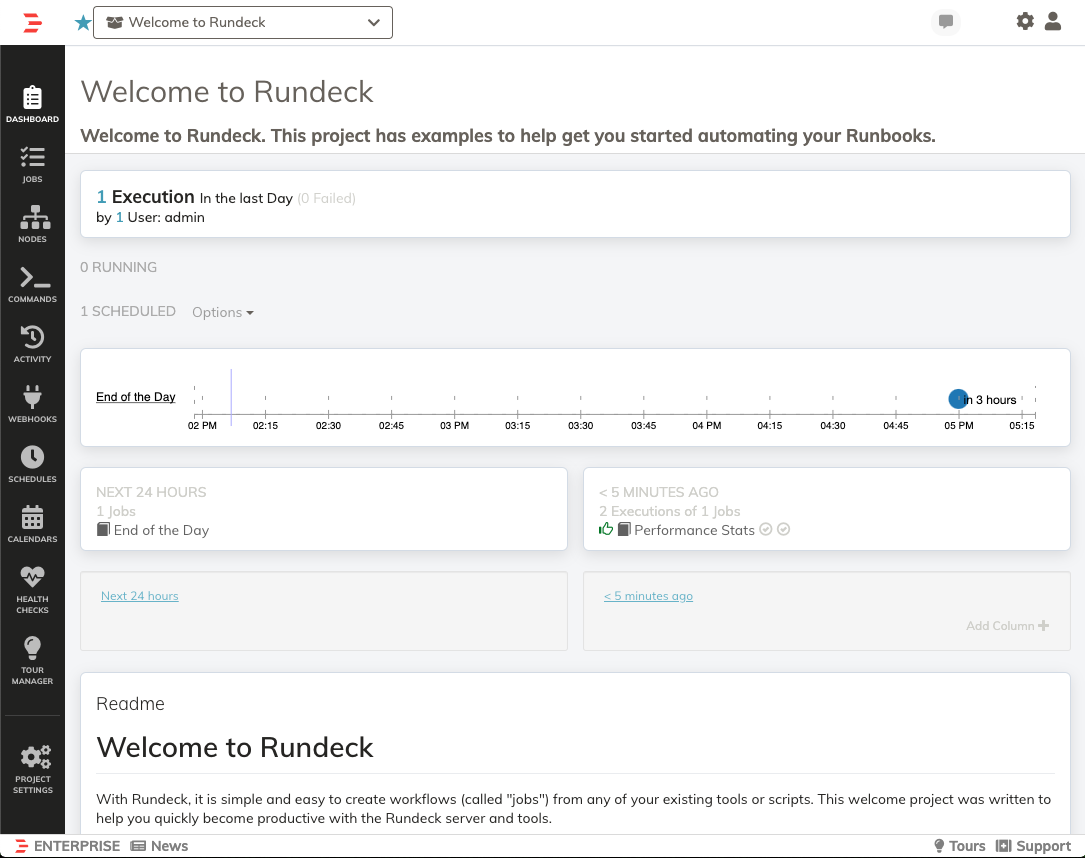Toggle the favorite star for project
Viewport: 1085px width, 858px height.
click(82, 22)
